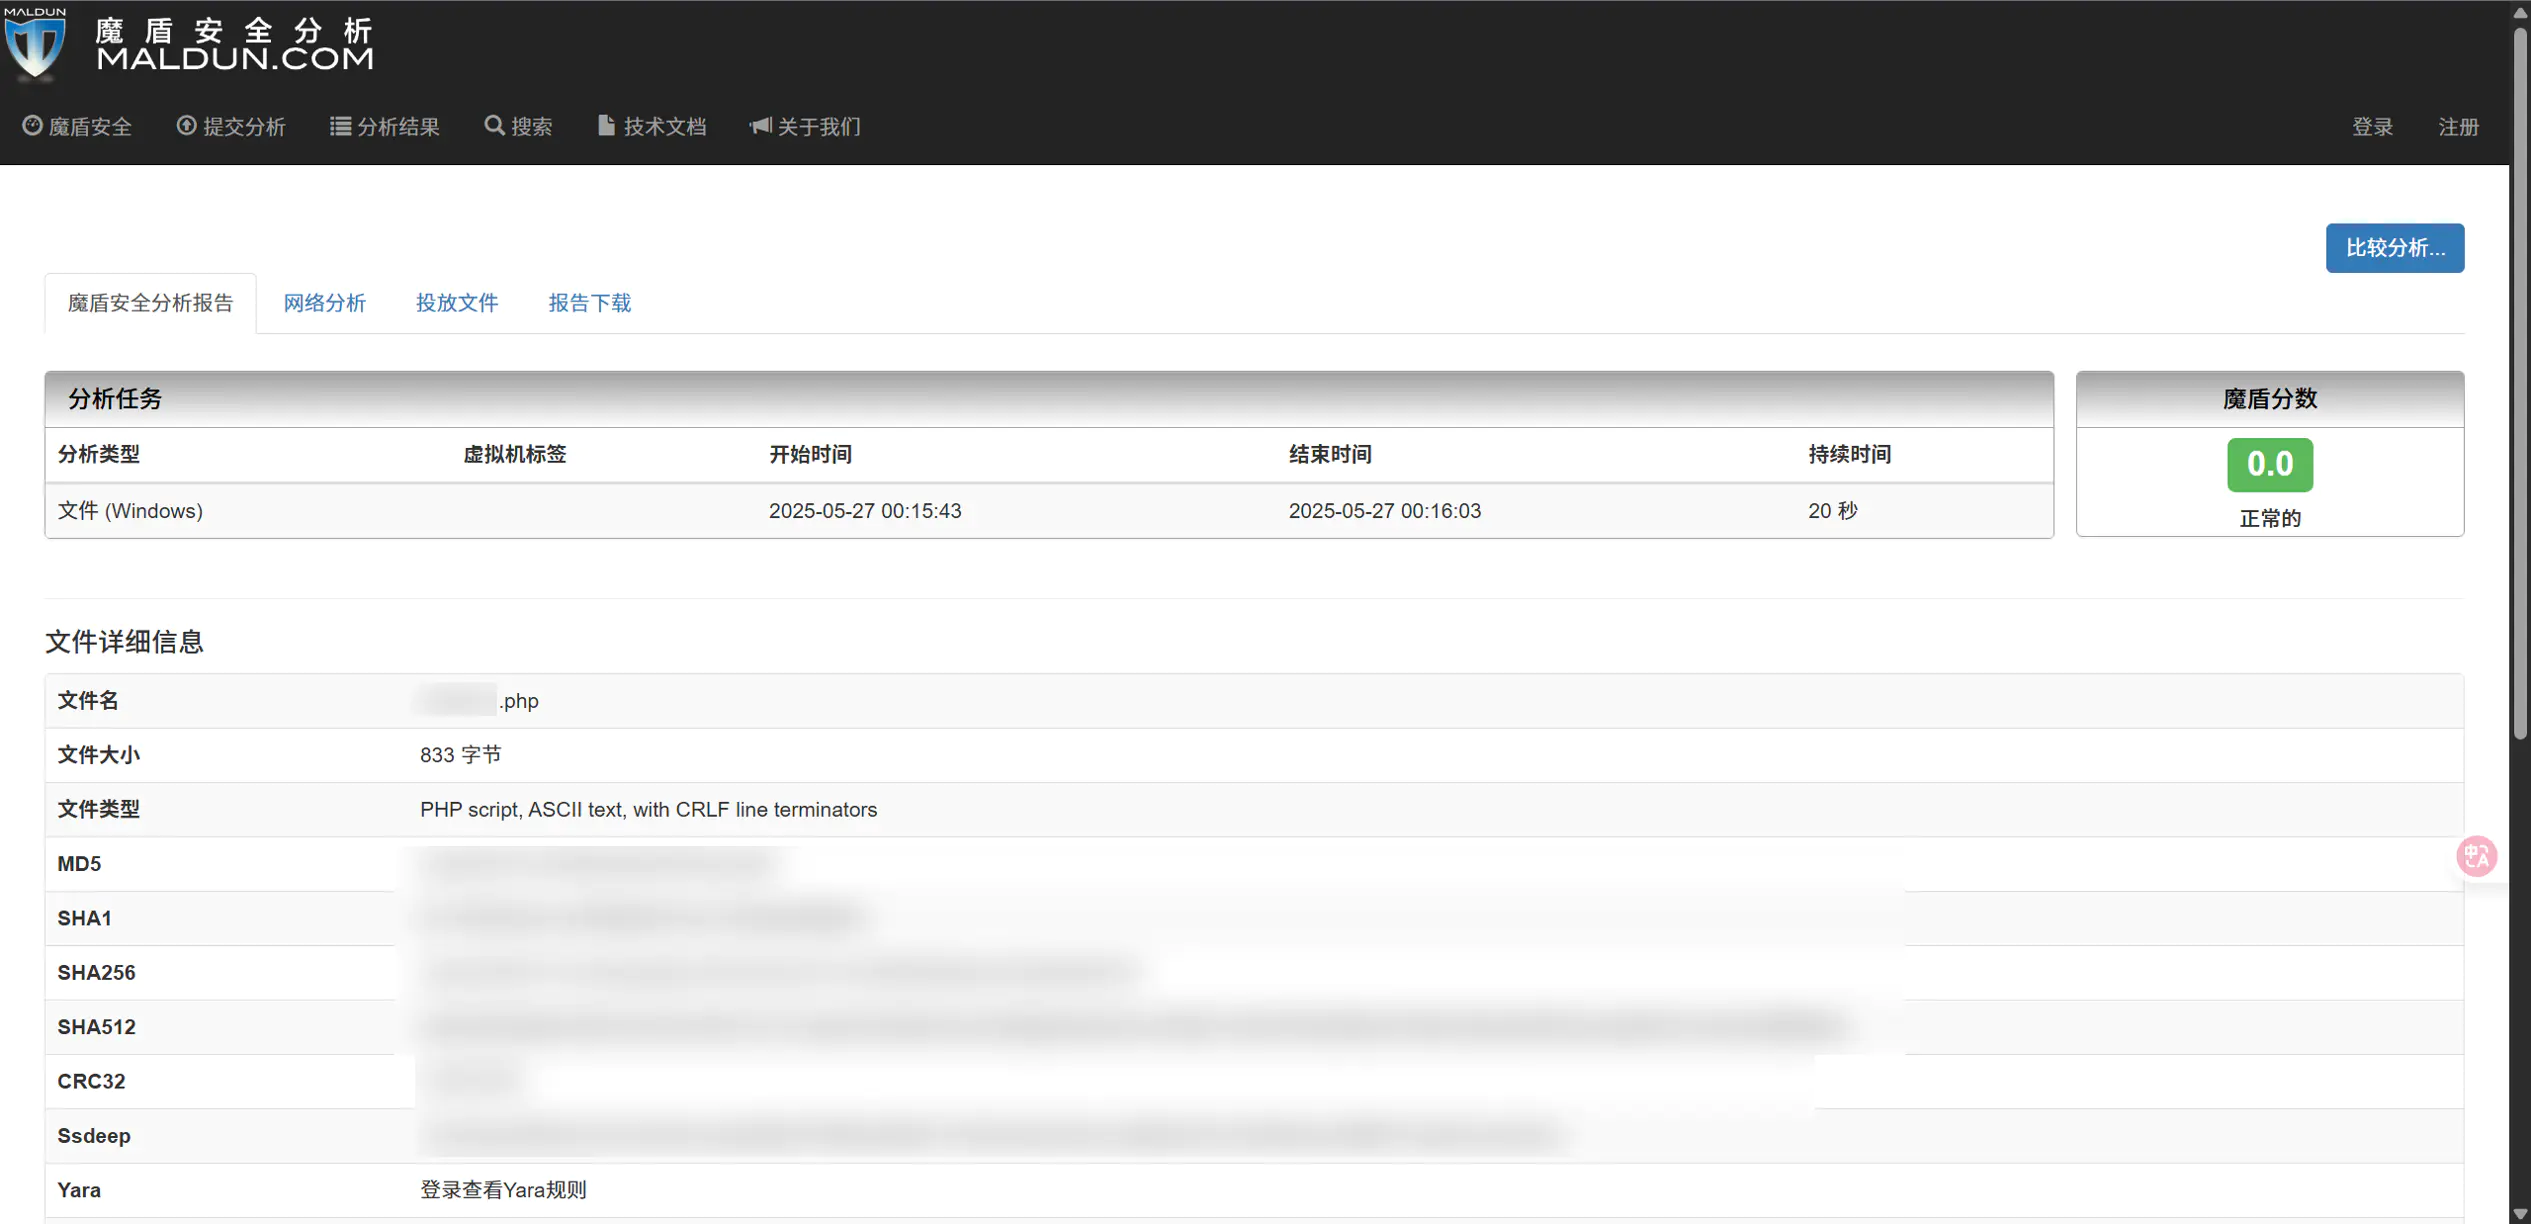This screenshot has width=2531, height=1224.
Task: Open the 报告下载 tab
Action: 589,303
